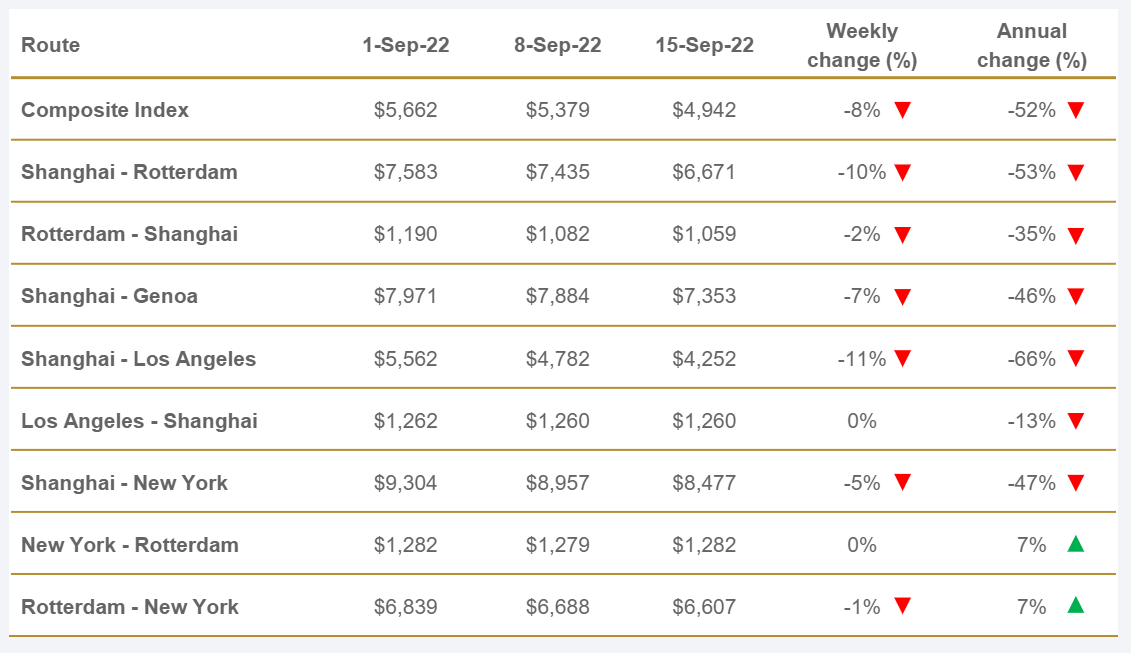Click the red annual change arrow for Shanghai - Rotterdam

coord(1076,172)
